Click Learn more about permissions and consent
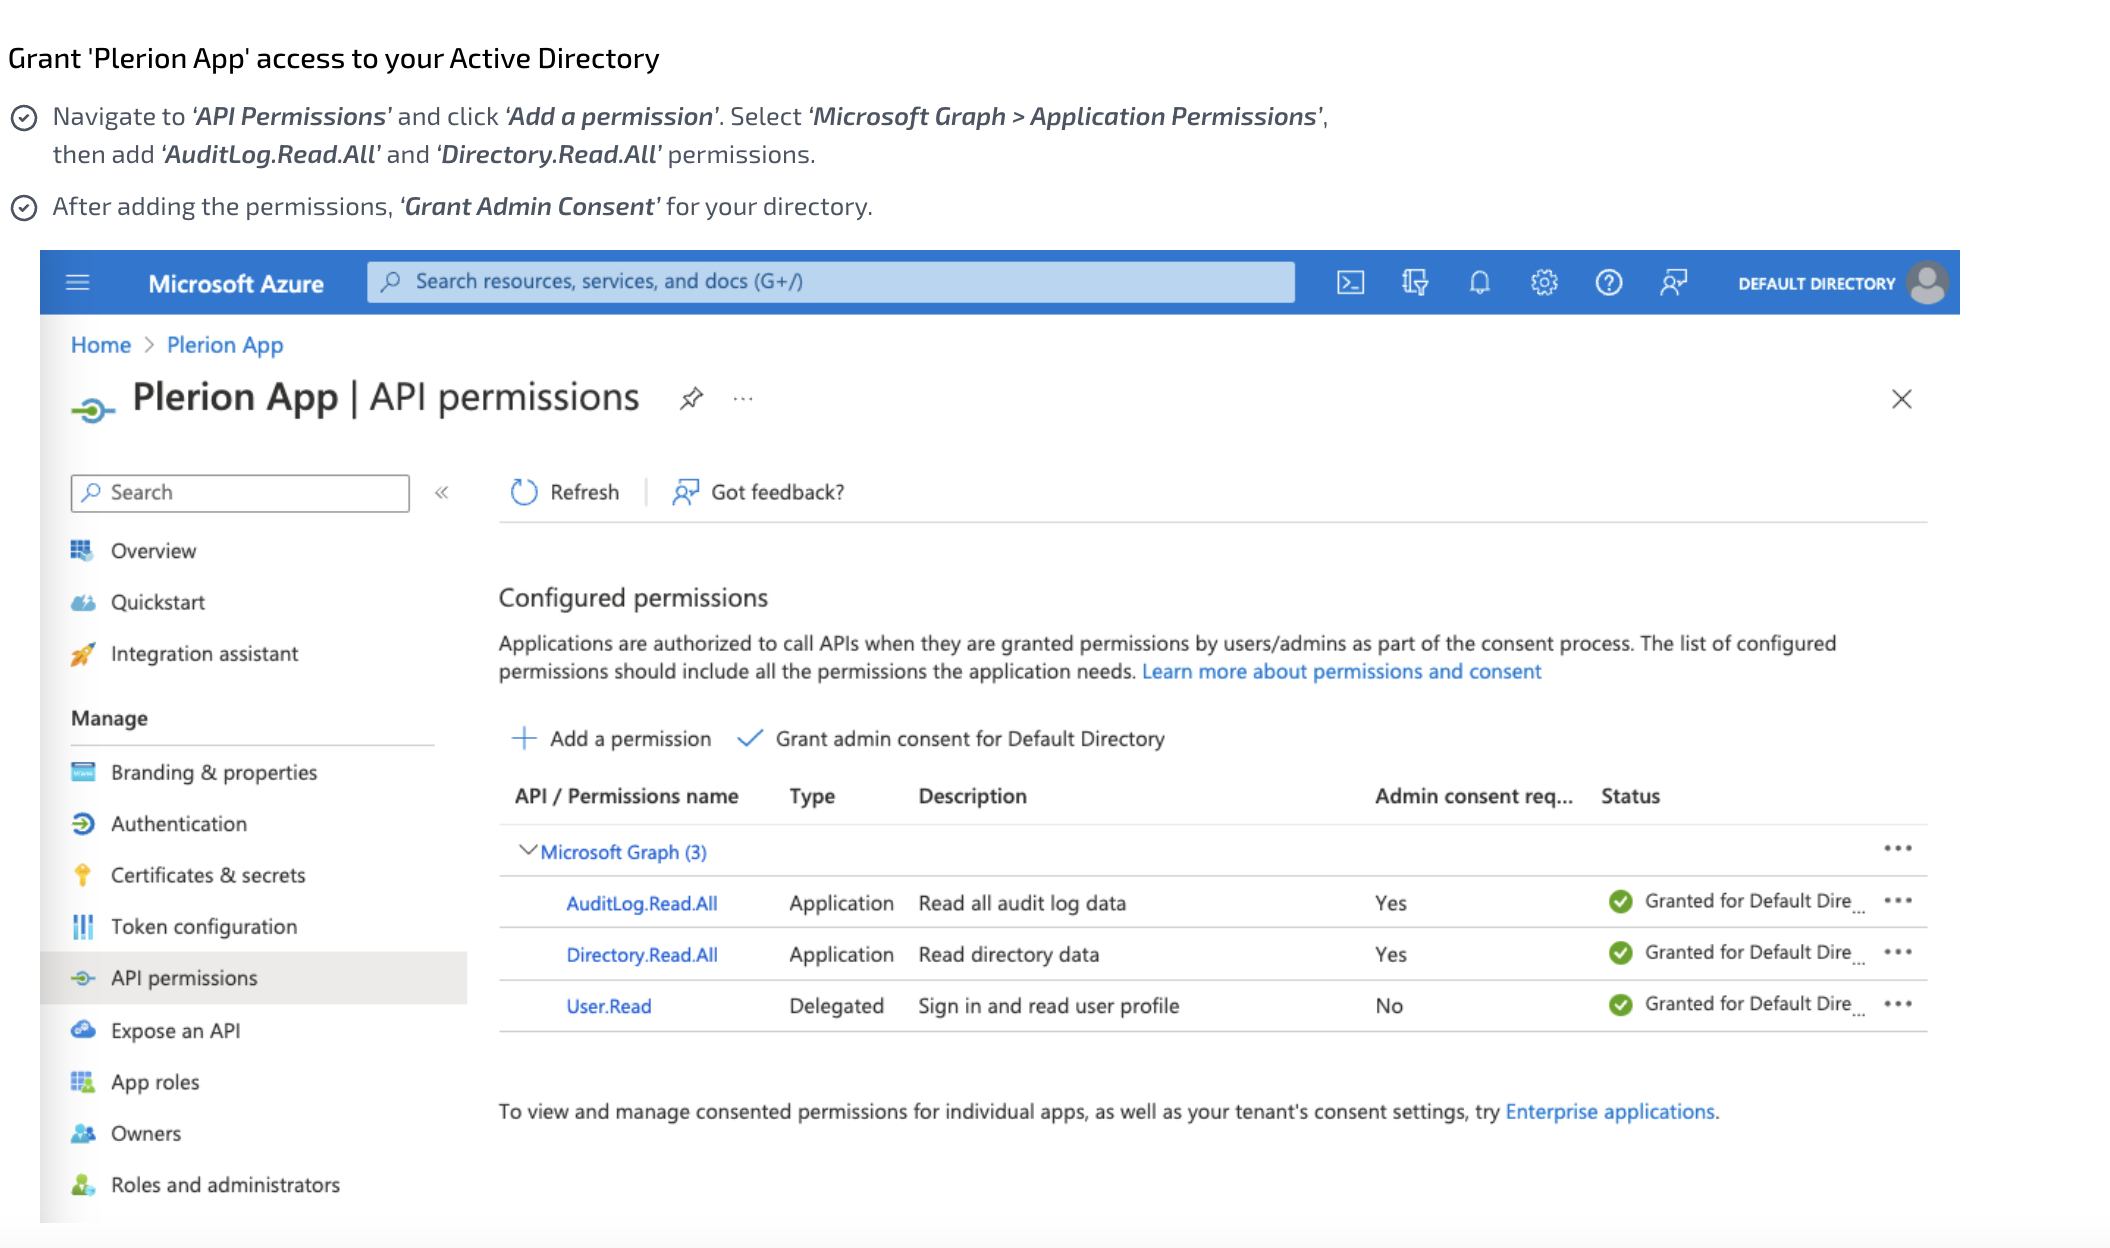2110x1248 pixels. (x=1342, y=671)
